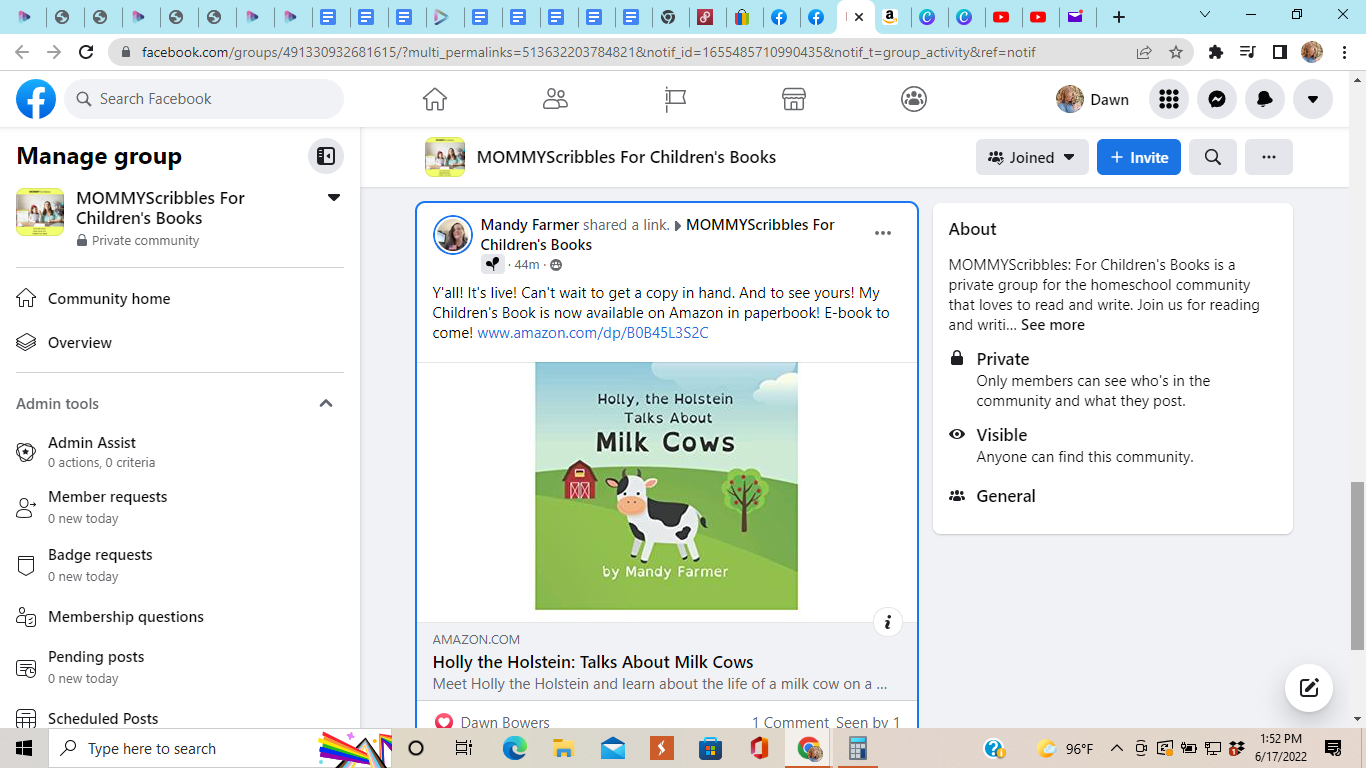Open the Account dropdown arrow
1366x768 pixels.
[1313, 99]
